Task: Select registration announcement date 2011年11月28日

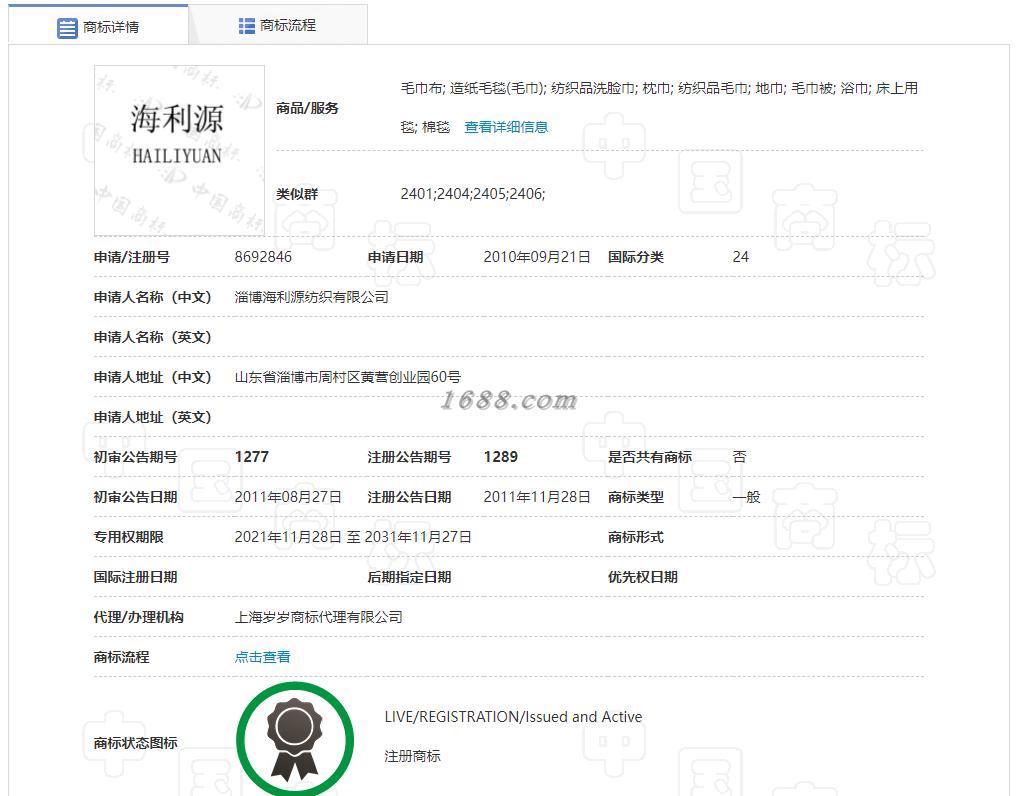Action: [537, 497]
